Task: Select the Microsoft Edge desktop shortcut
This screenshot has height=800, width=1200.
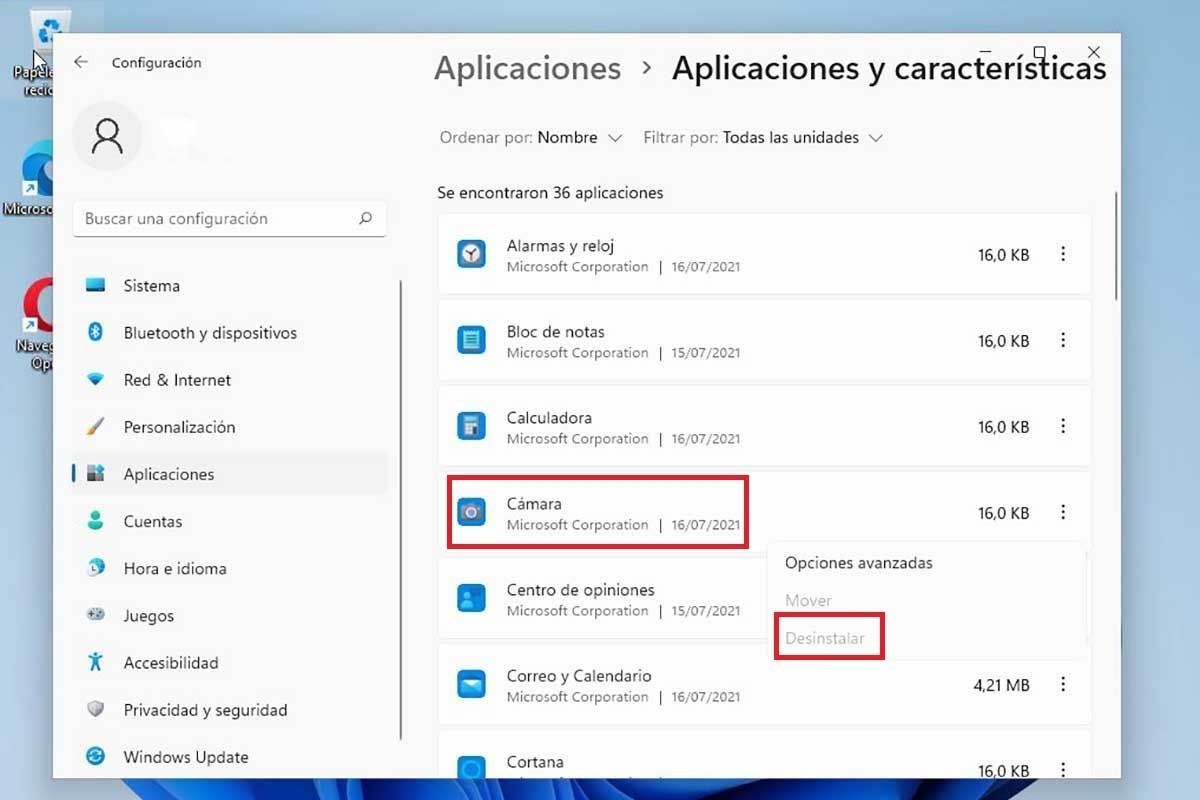Action: pyautogui.click(x=30, y=180)
